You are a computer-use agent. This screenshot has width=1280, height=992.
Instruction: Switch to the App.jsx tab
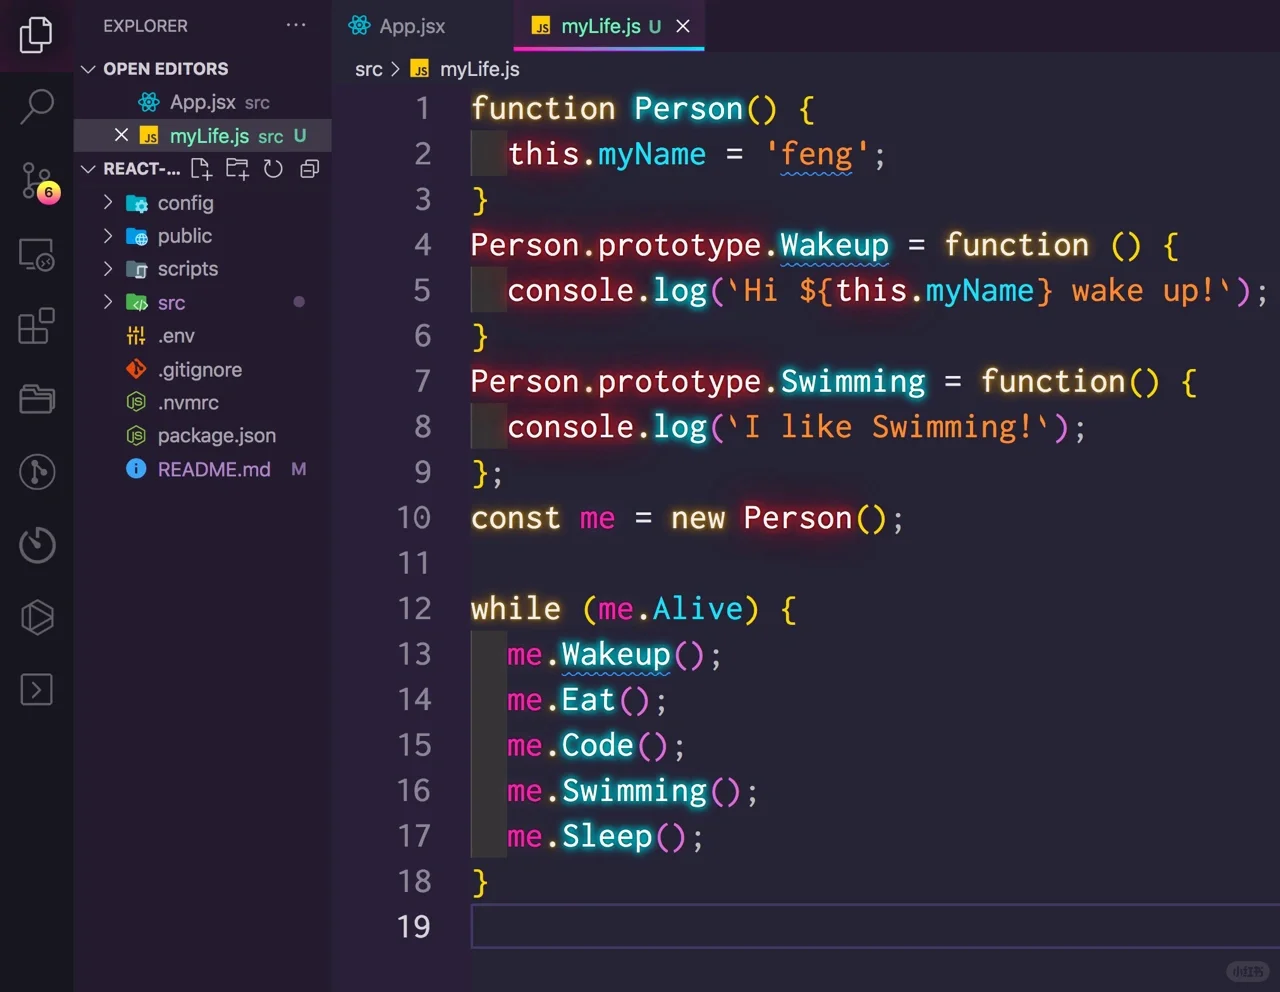click(397, 26)
